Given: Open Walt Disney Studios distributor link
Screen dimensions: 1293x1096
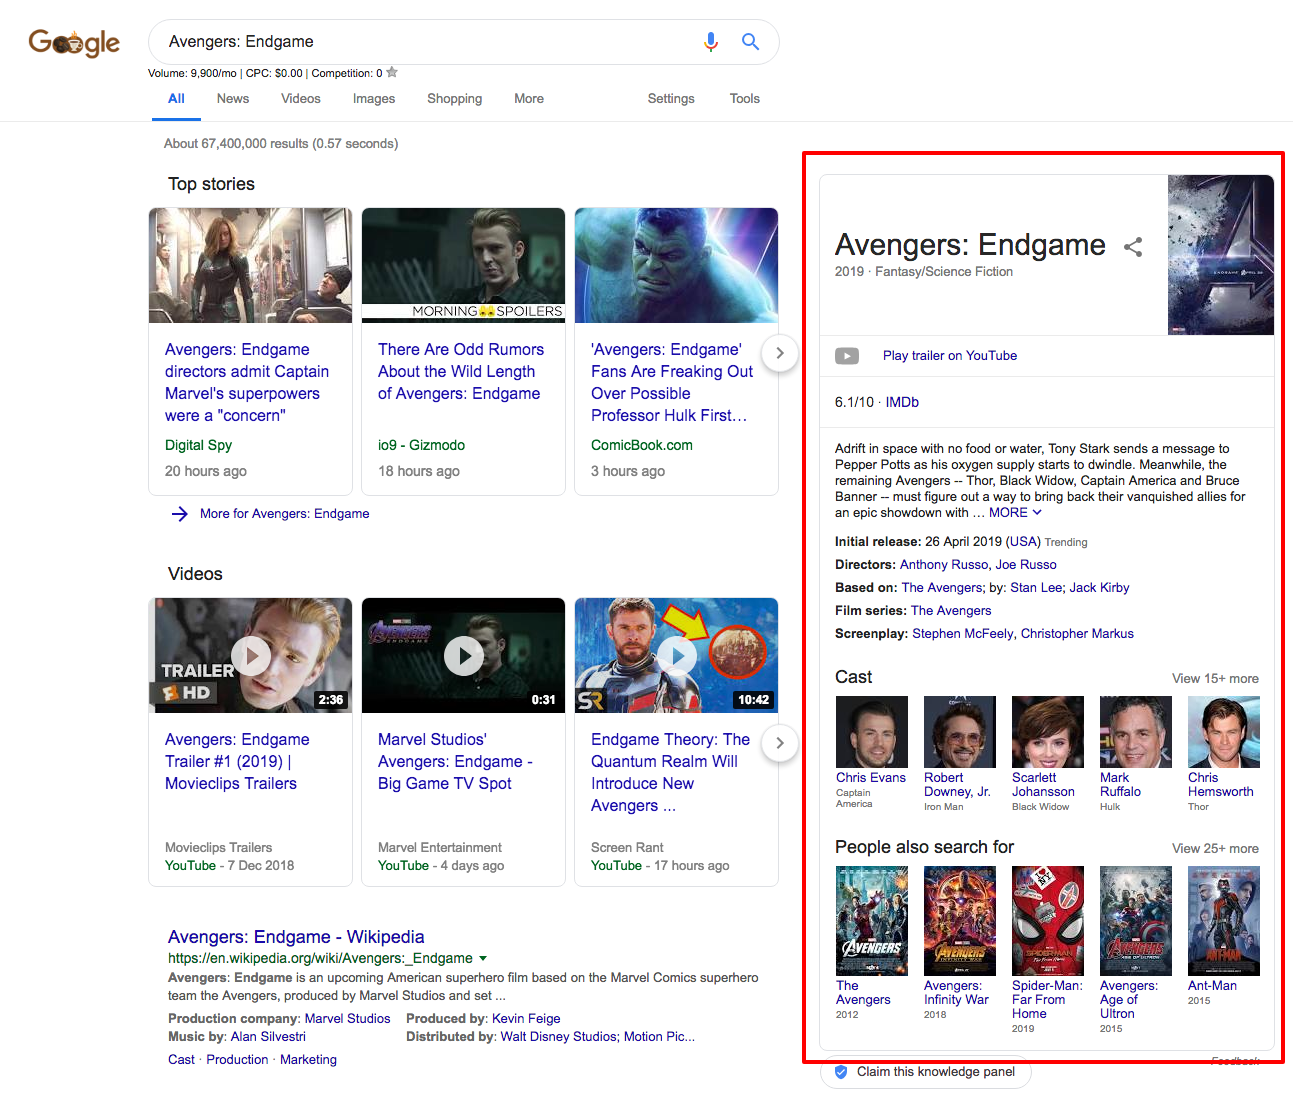Looking at the screenshot, I should point(559,1037).
